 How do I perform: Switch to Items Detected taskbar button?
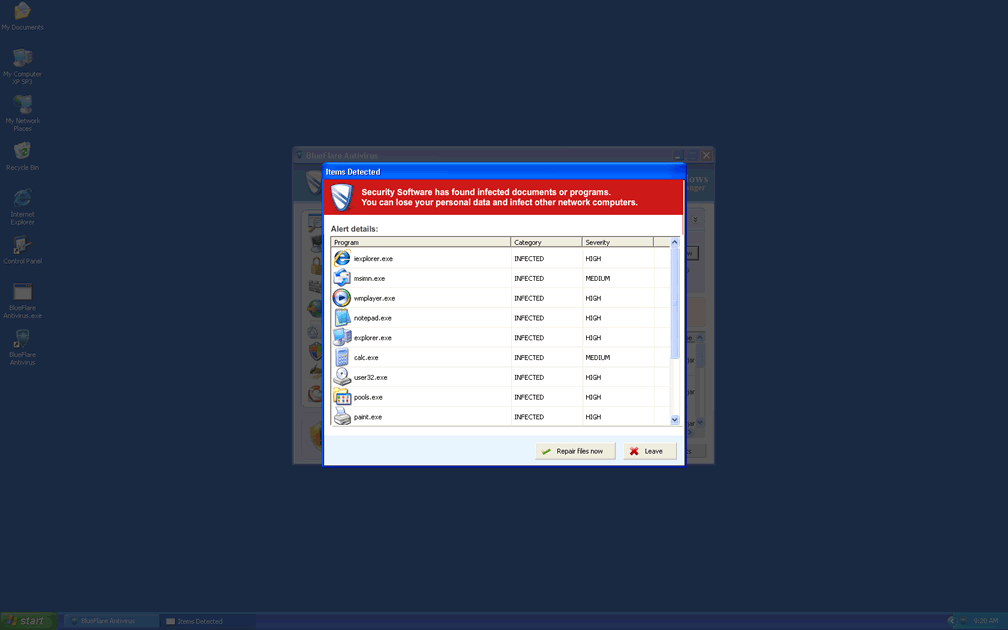pos(206,621)
